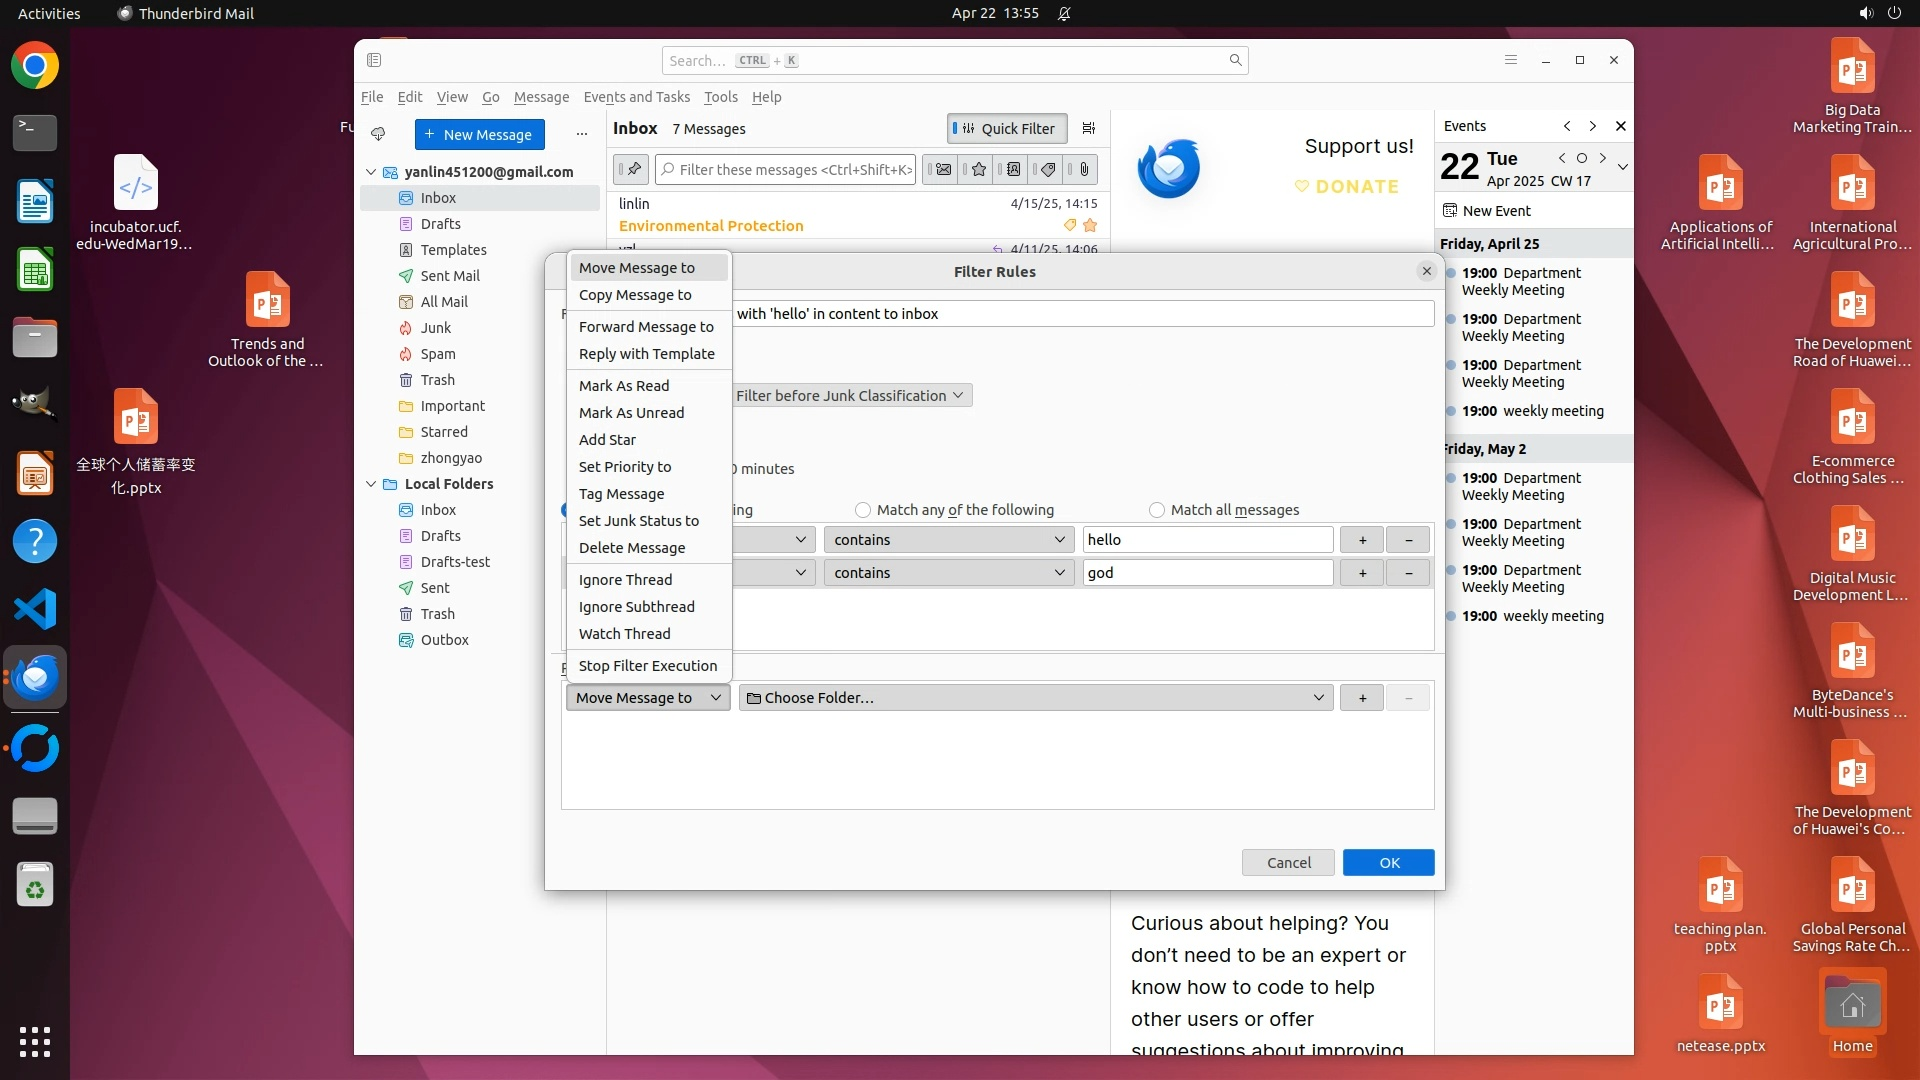1920x1080 pixels.
Task: Open Visual Studio Code from dock
Action: (35, 609)
